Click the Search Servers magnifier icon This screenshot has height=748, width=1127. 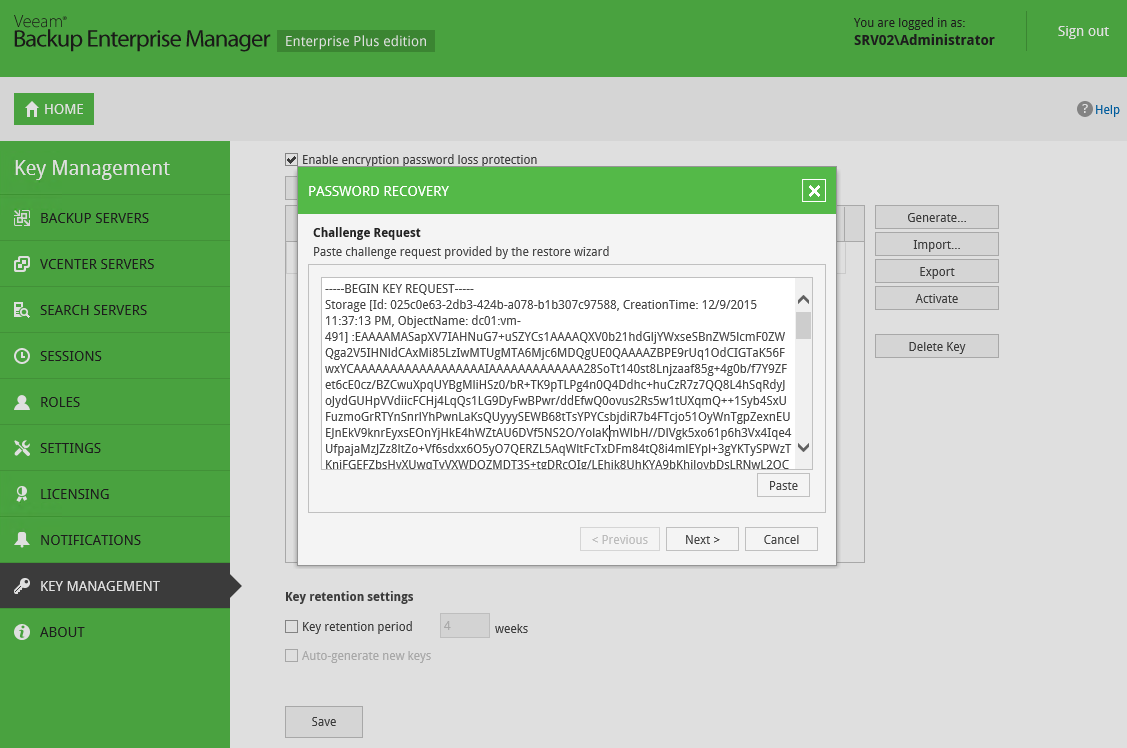(x=21, y=310)
